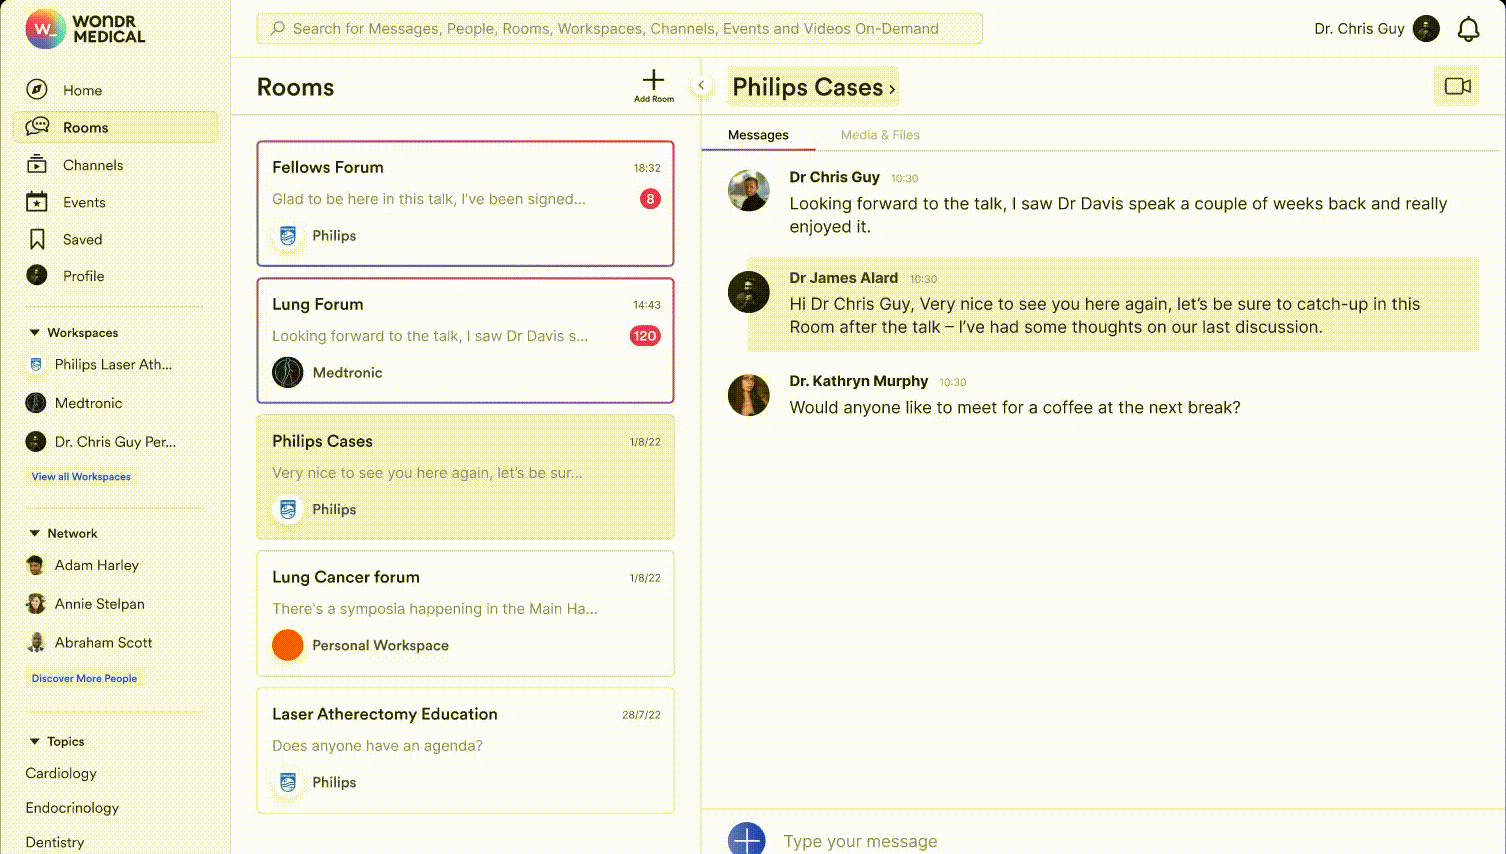This screenshot has height=854, width=1506.
Task: Open the notifications bell
Action: [x=1467, y=29]
